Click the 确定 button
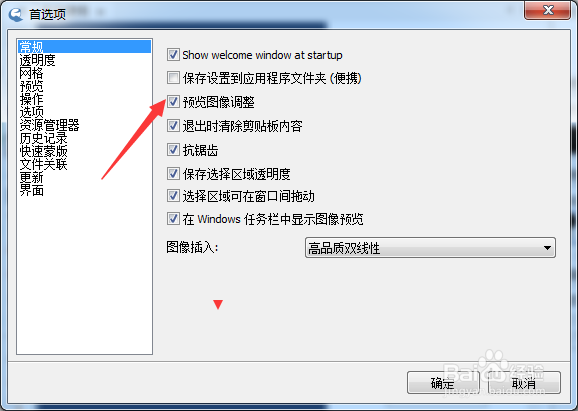 pos(443,383)
